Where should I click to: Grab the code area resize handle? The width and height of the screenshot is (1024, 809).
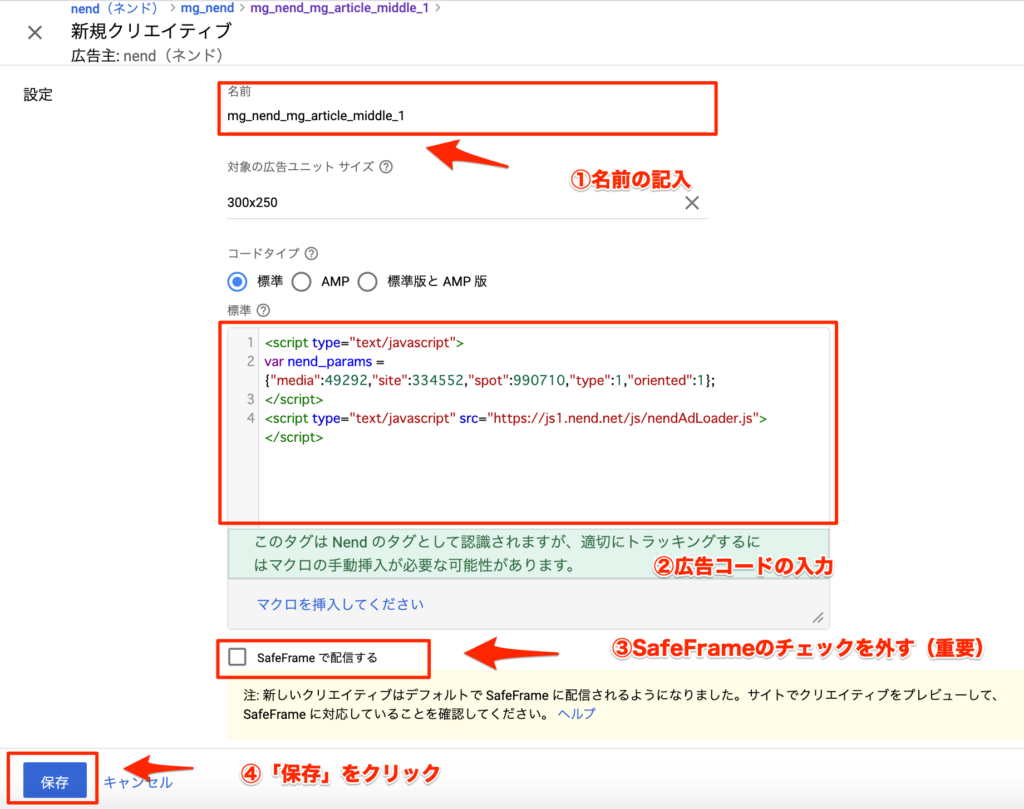[818, 618]
